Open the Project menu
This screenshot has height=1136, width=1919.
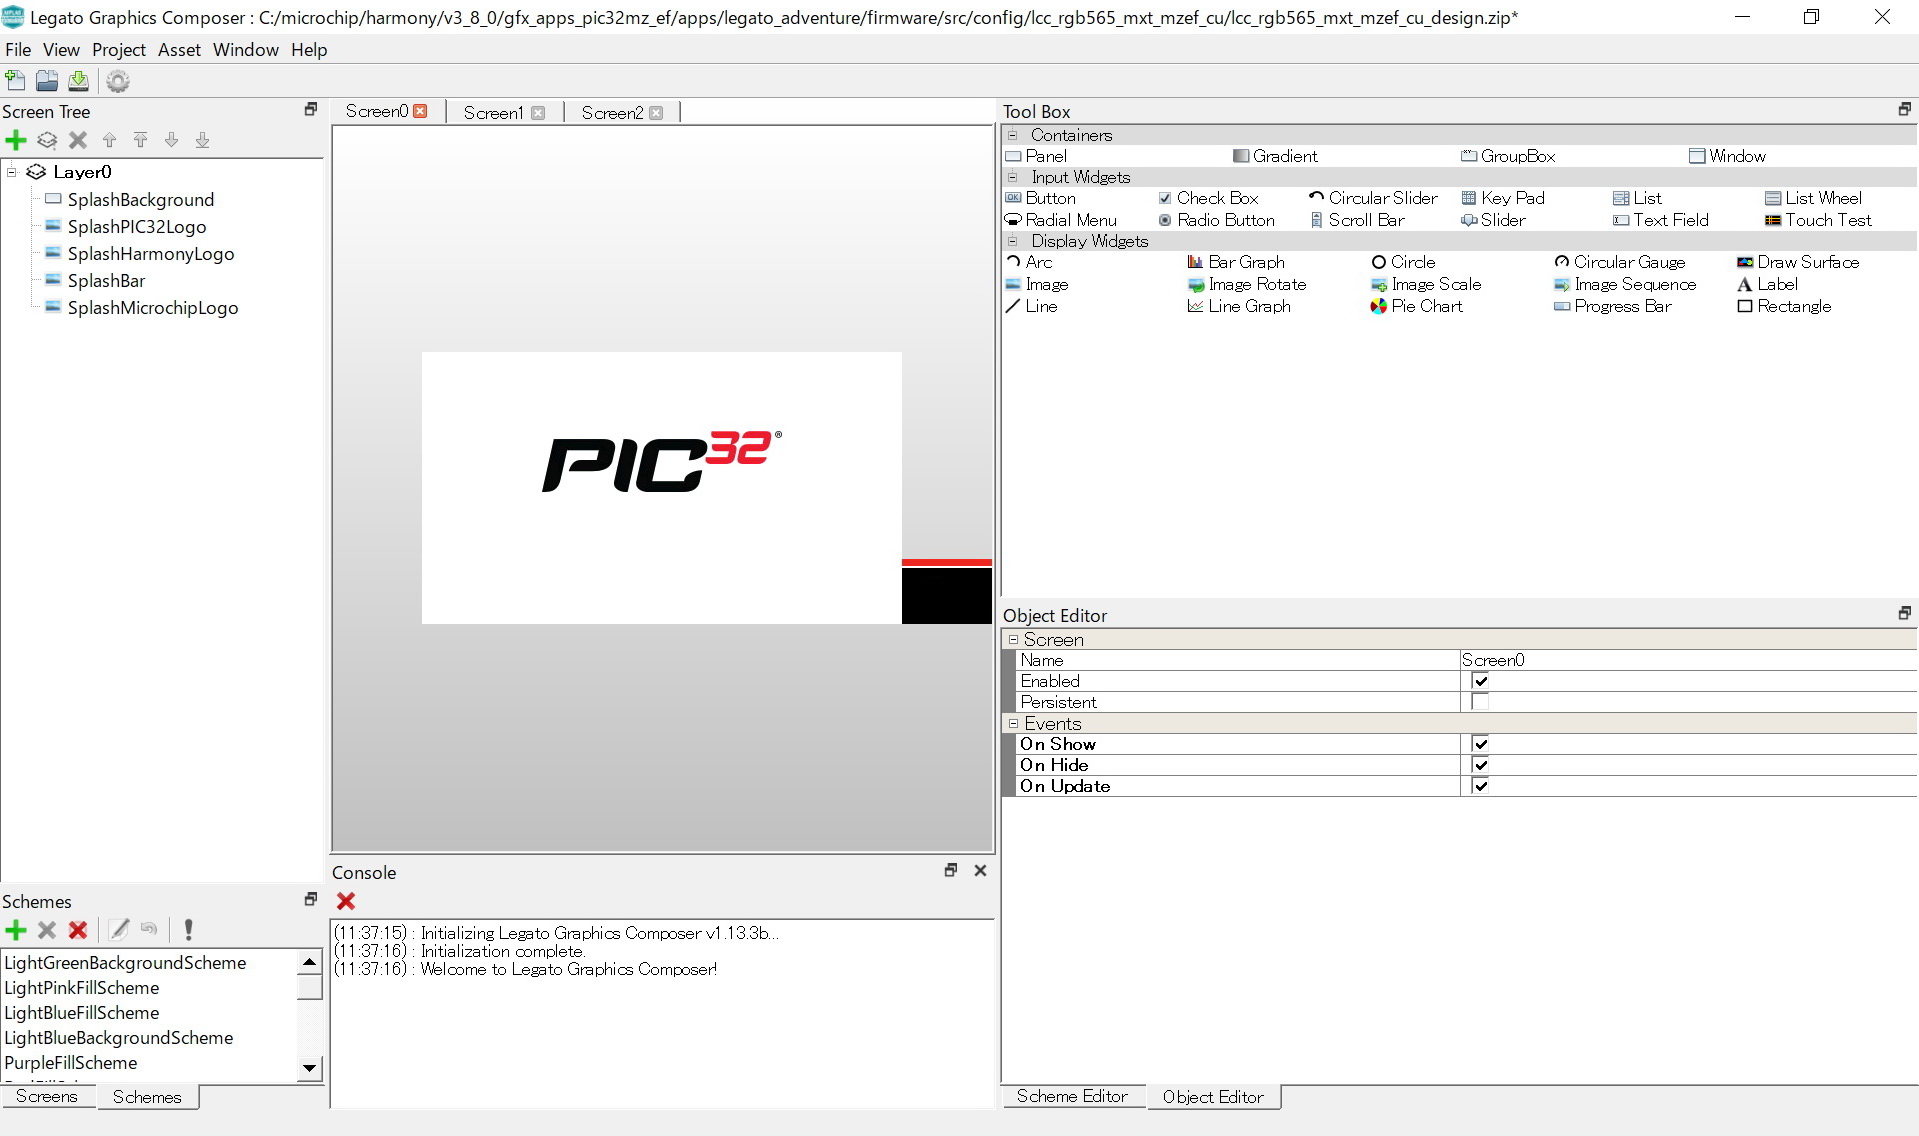pos(119,50)
